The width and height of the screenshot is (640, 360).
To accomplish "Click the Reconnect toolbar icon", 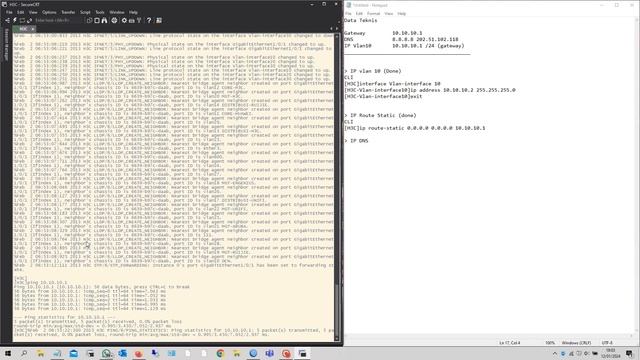I will pos(29,20).
